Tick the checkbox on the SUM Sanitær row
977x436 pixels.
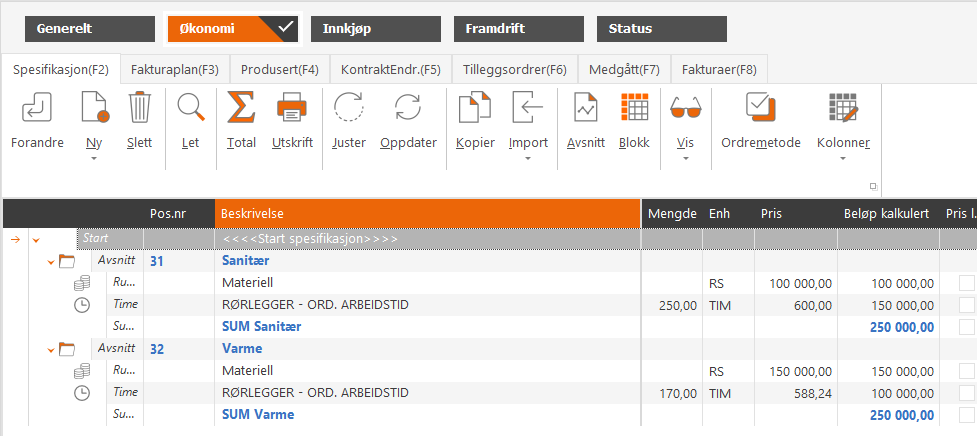[967, 327]
